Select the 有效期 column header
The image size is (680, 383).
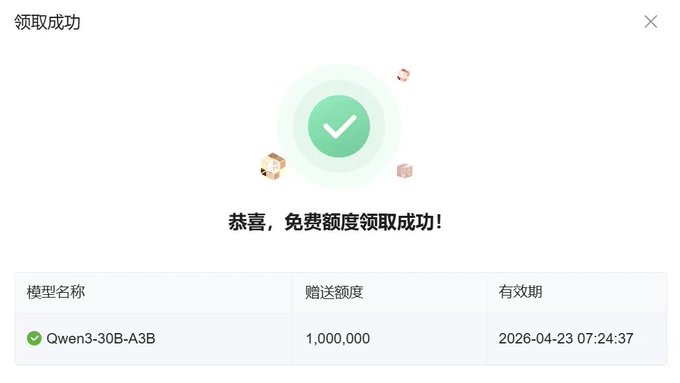[x=520, y=292]
